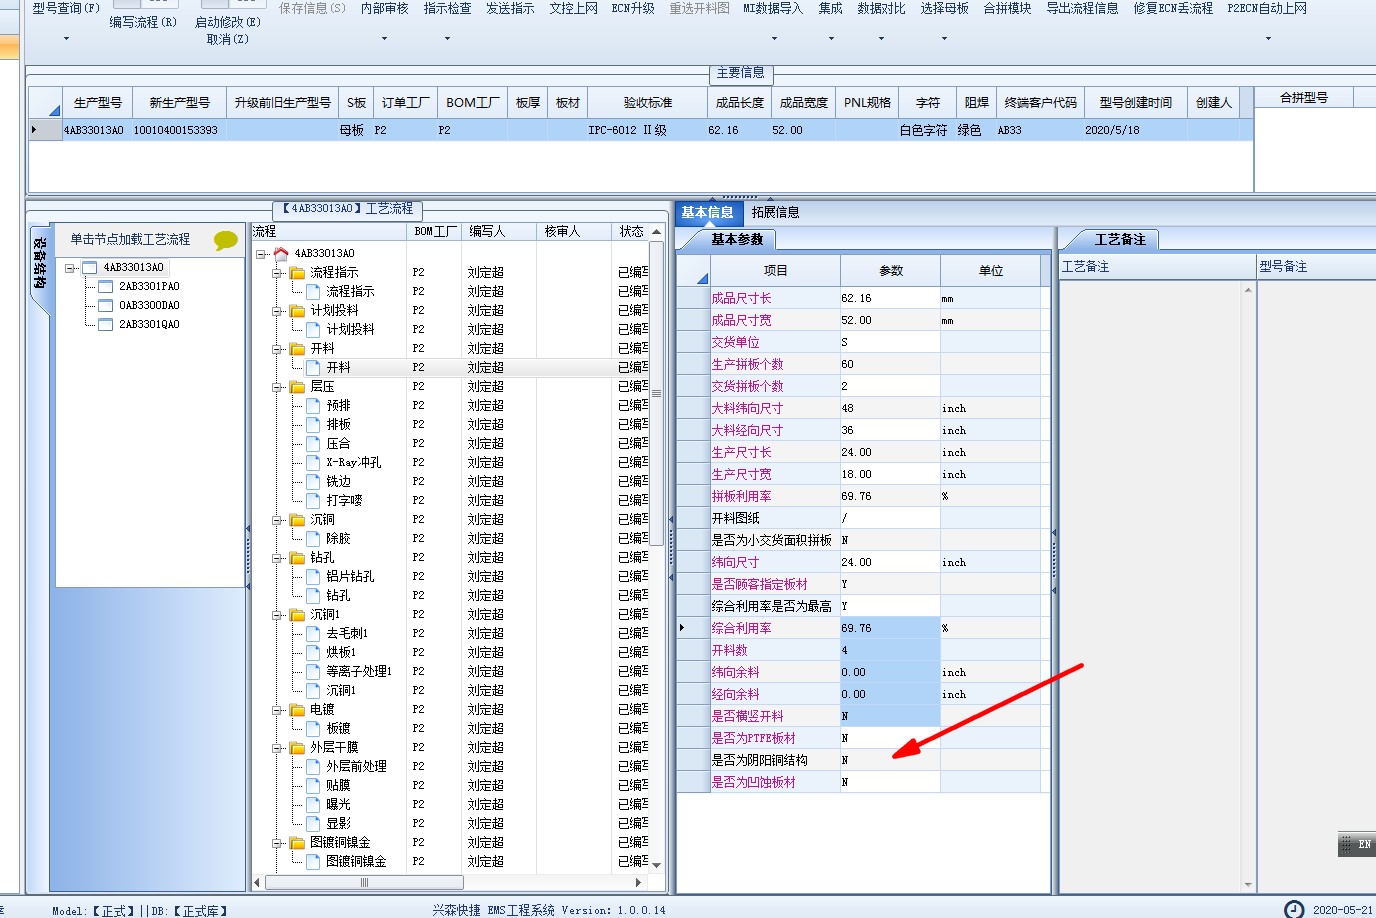Click 修复ECN丢流程 toolbar button

pos(1173,8)
